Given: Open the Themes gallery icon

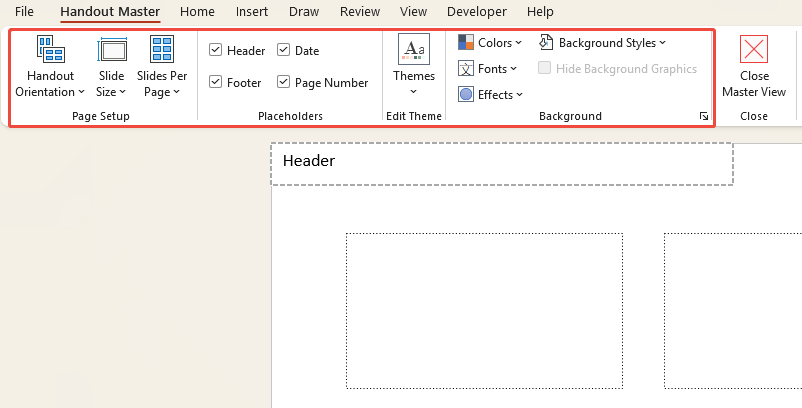Looking at the screenshot, I should 414,49.
